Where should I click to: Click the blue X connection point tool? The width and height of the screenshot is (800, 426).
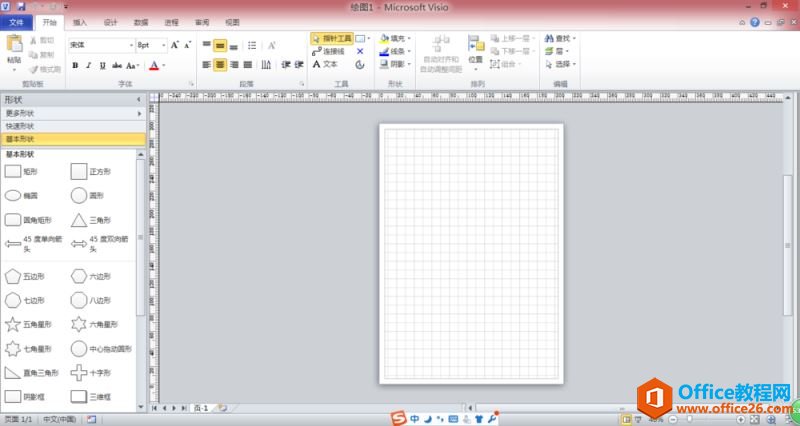[360, 52]
